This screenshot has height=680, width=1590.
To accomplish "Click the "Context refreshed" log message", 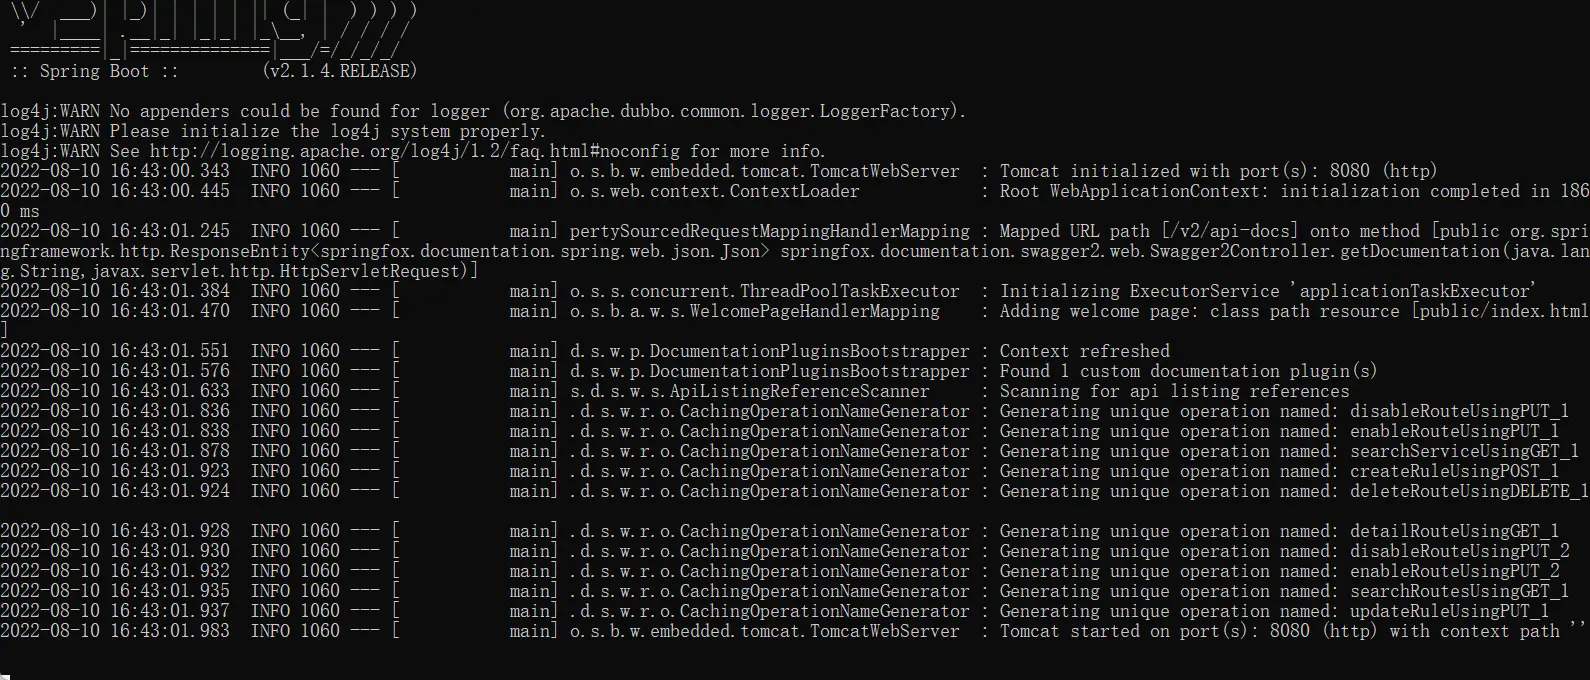I will coord(1085,351).
